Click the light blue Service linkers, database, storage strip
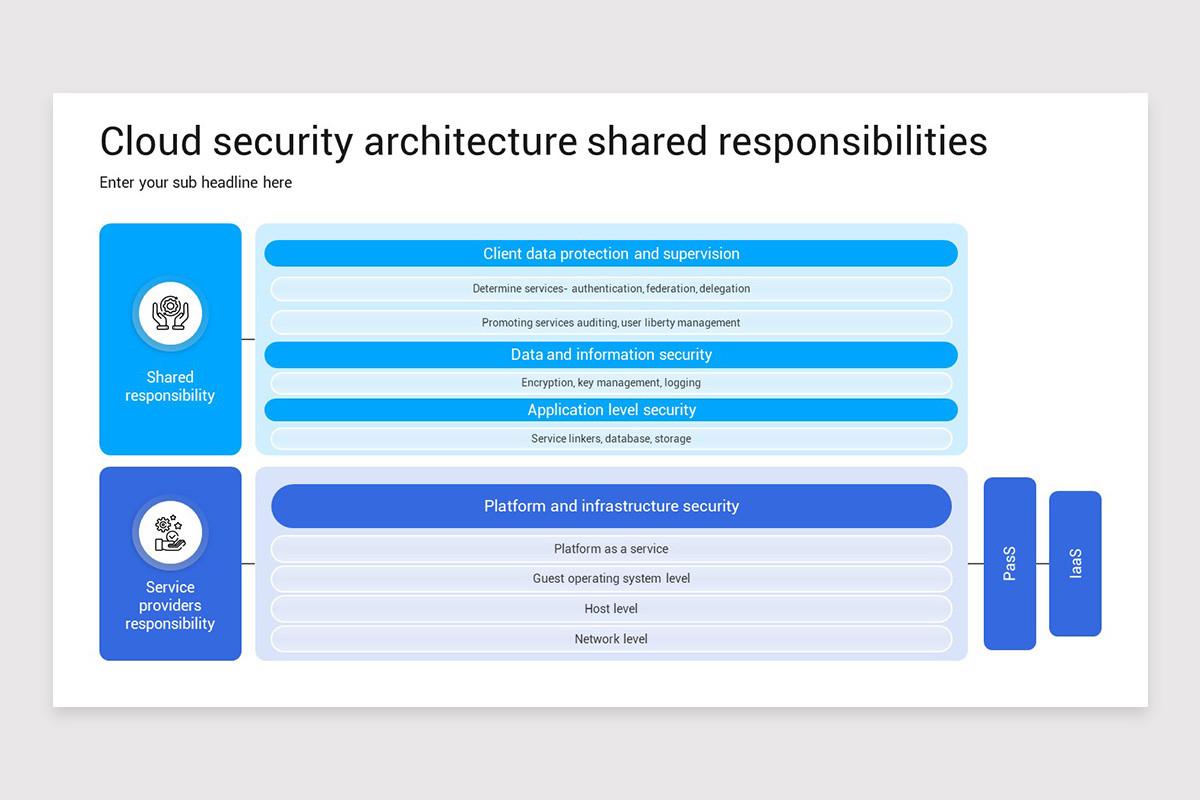1200x800 pixels. click(611, 438)
